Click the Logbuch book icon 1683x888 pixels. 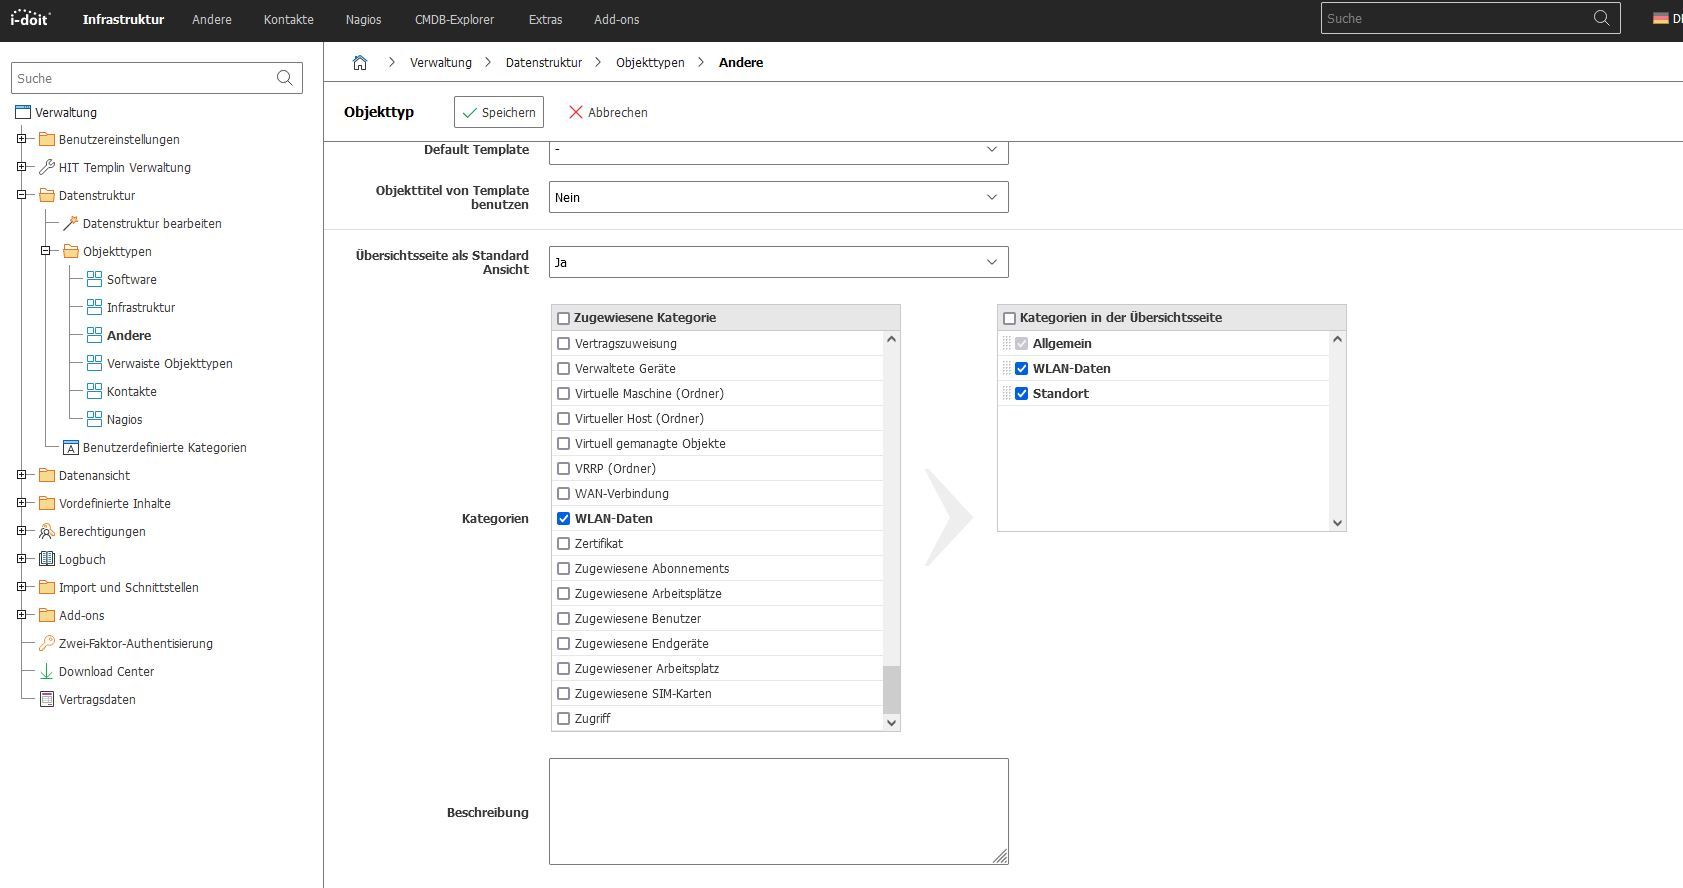point(47,559)
